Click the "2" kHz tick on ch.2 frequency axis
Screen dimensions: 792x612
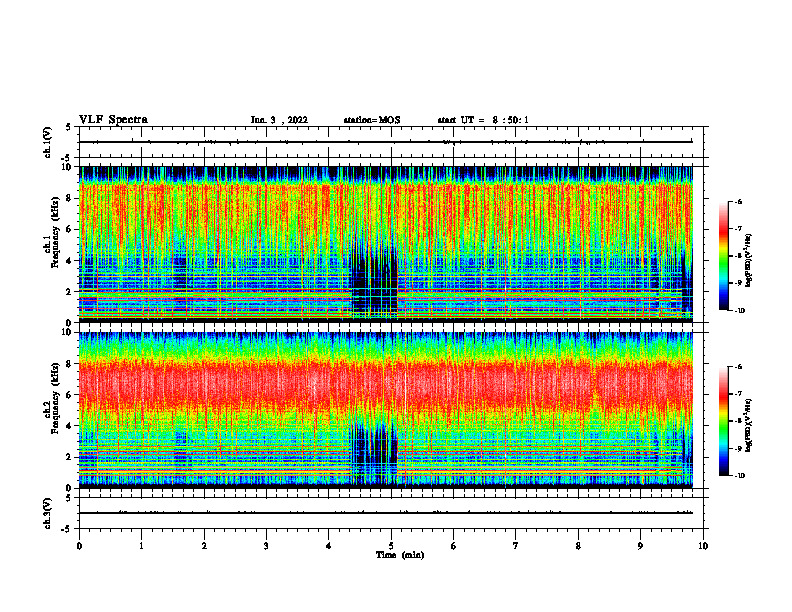point(70,457)
